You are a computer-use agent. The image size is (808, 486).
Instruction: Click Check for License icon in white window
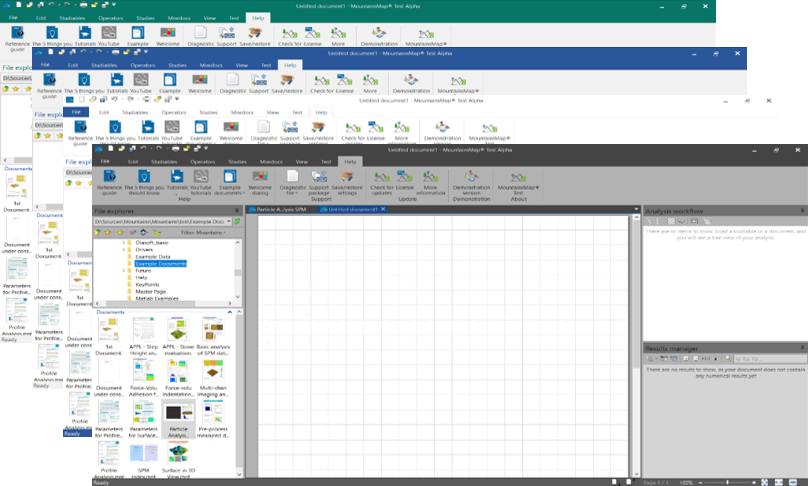[353, 128]
